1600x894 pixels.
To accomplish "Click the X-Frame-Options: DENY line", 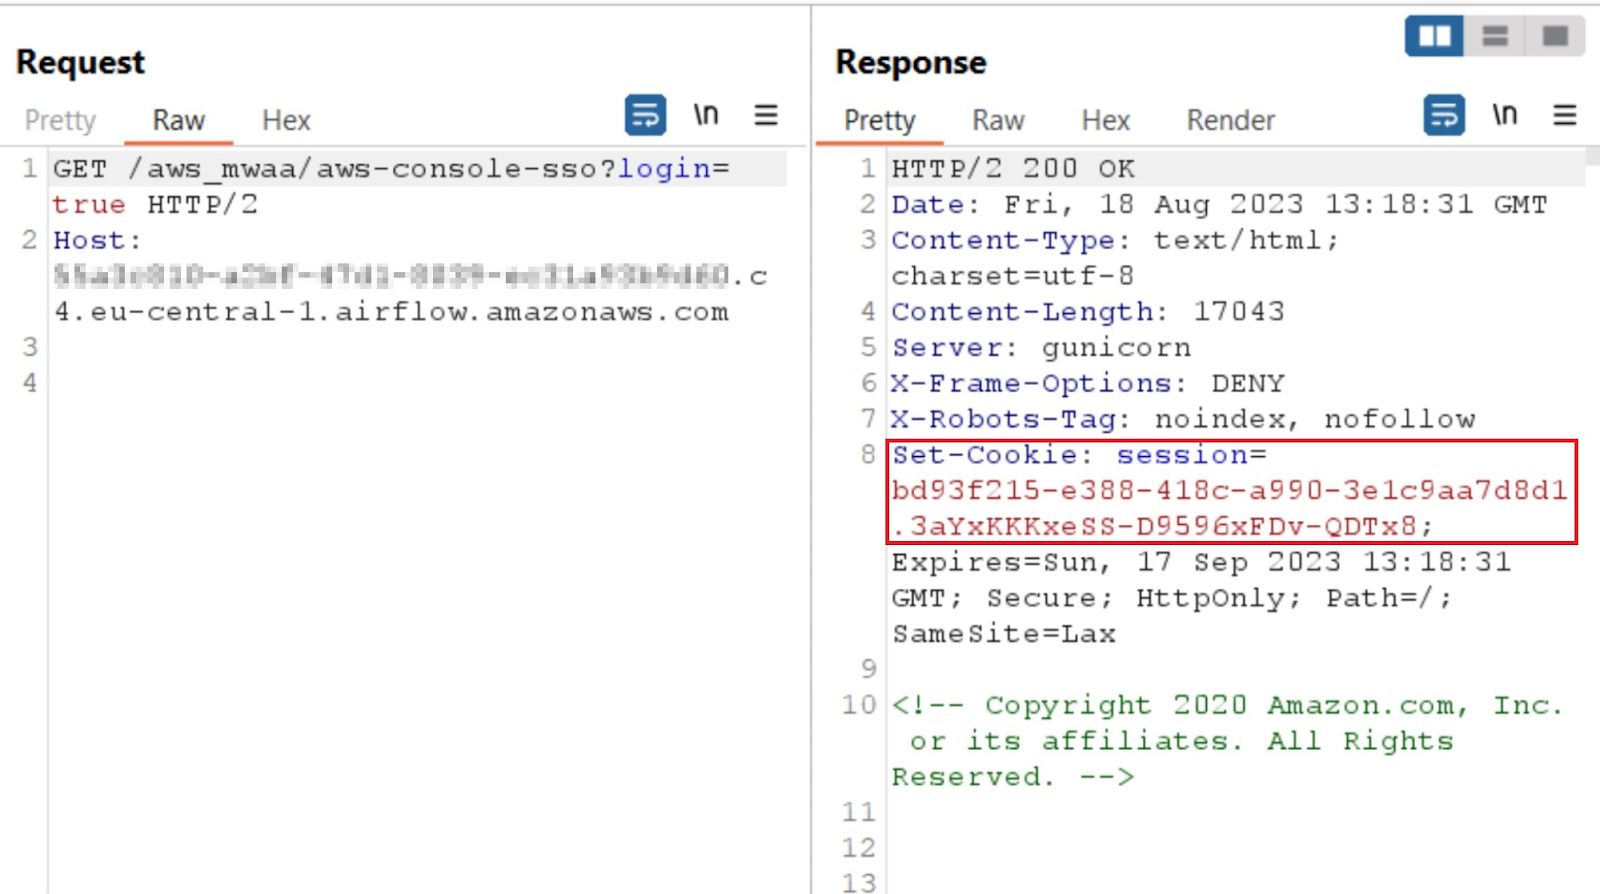I will pos(1087,383).
